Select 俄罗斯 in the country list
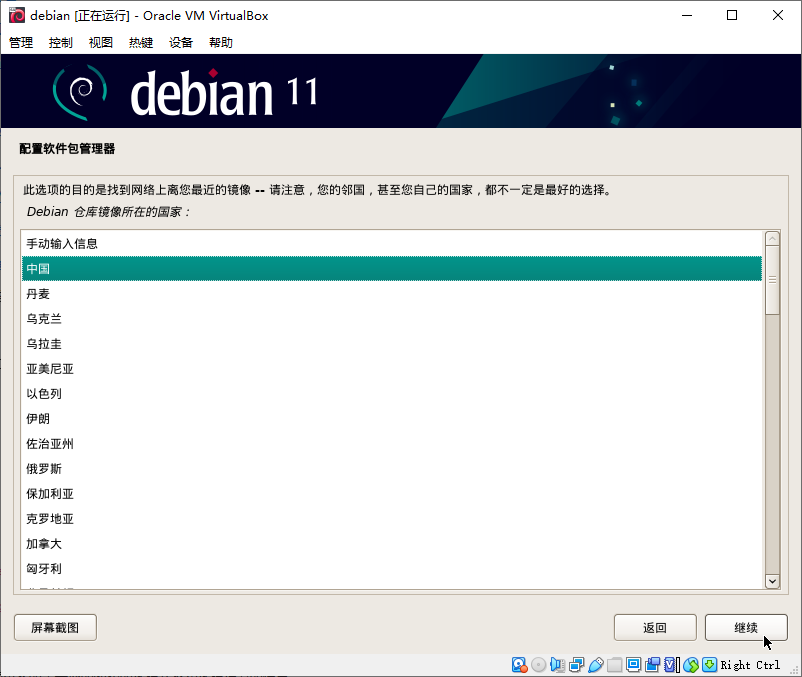Viewport: 802px width, 677px height. 392,469
